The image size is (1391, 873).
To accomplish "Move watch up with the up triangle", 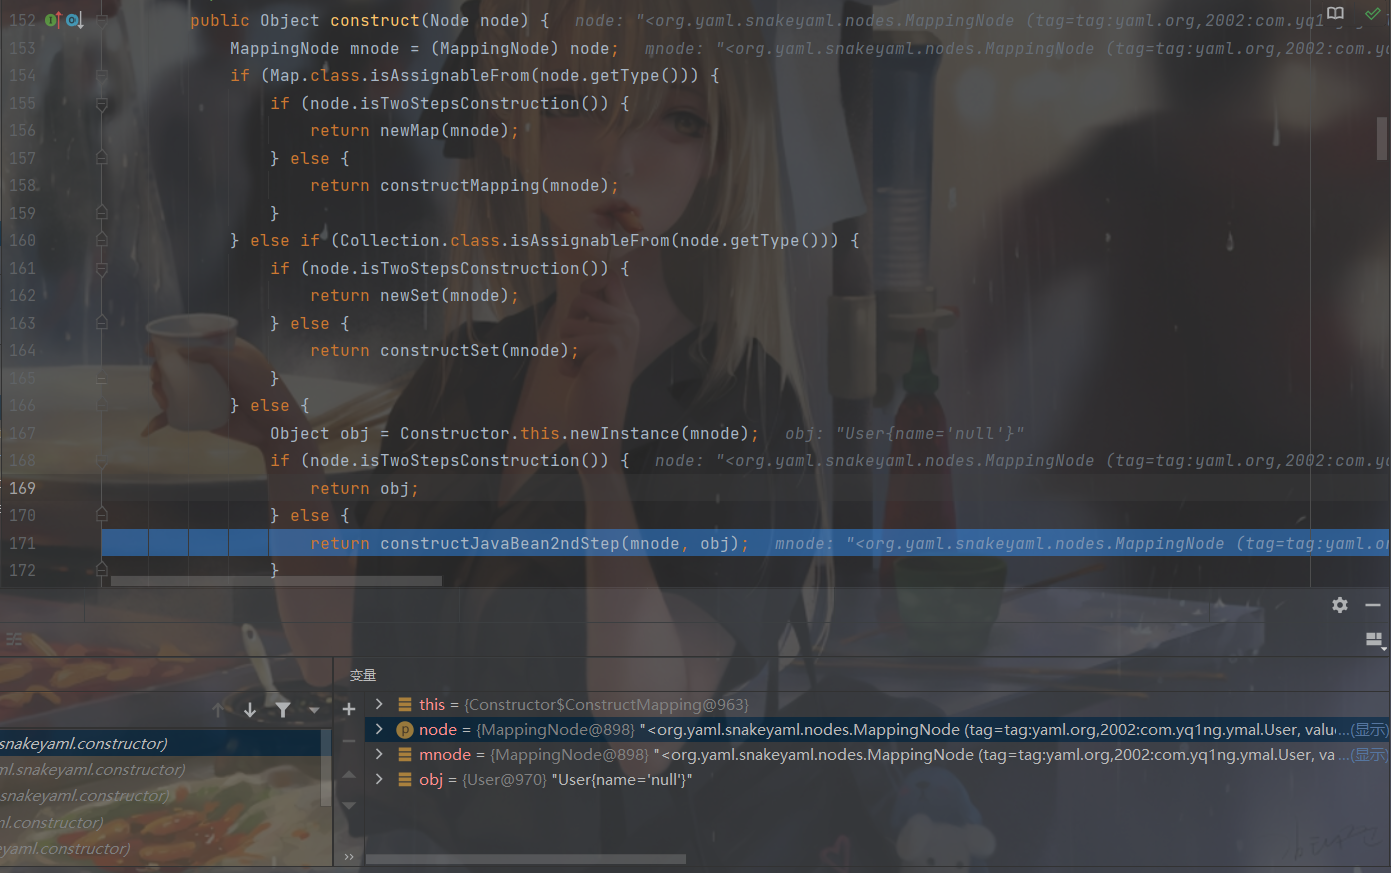I will (349, 774).
